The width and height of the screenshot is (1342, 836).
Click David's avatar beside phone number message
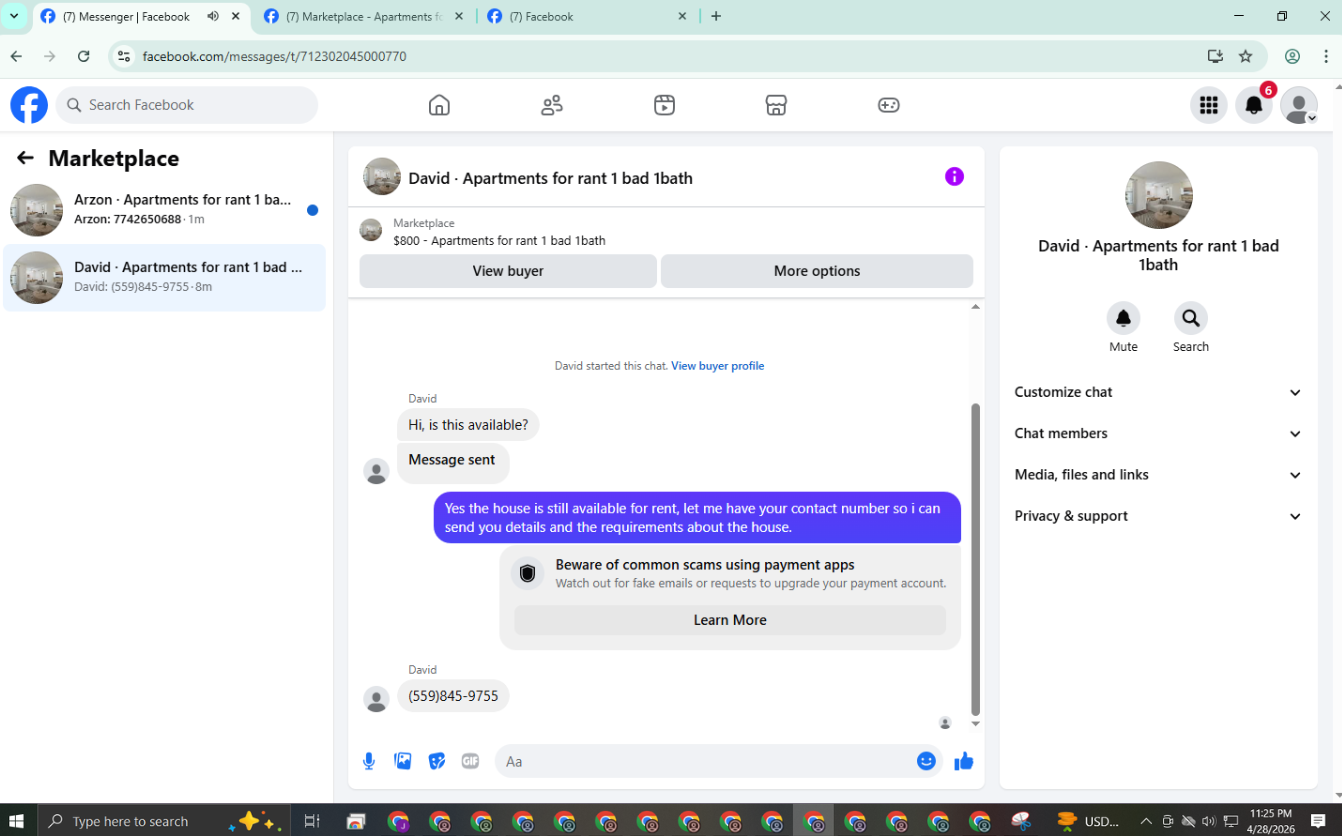tap(376, 699)
